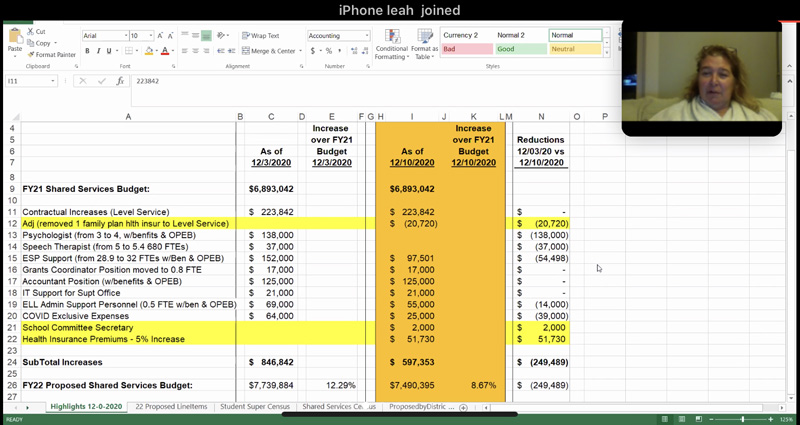Open the font size 10 dropdown
The image size is (800, 425).
click(x=151, y=36)
